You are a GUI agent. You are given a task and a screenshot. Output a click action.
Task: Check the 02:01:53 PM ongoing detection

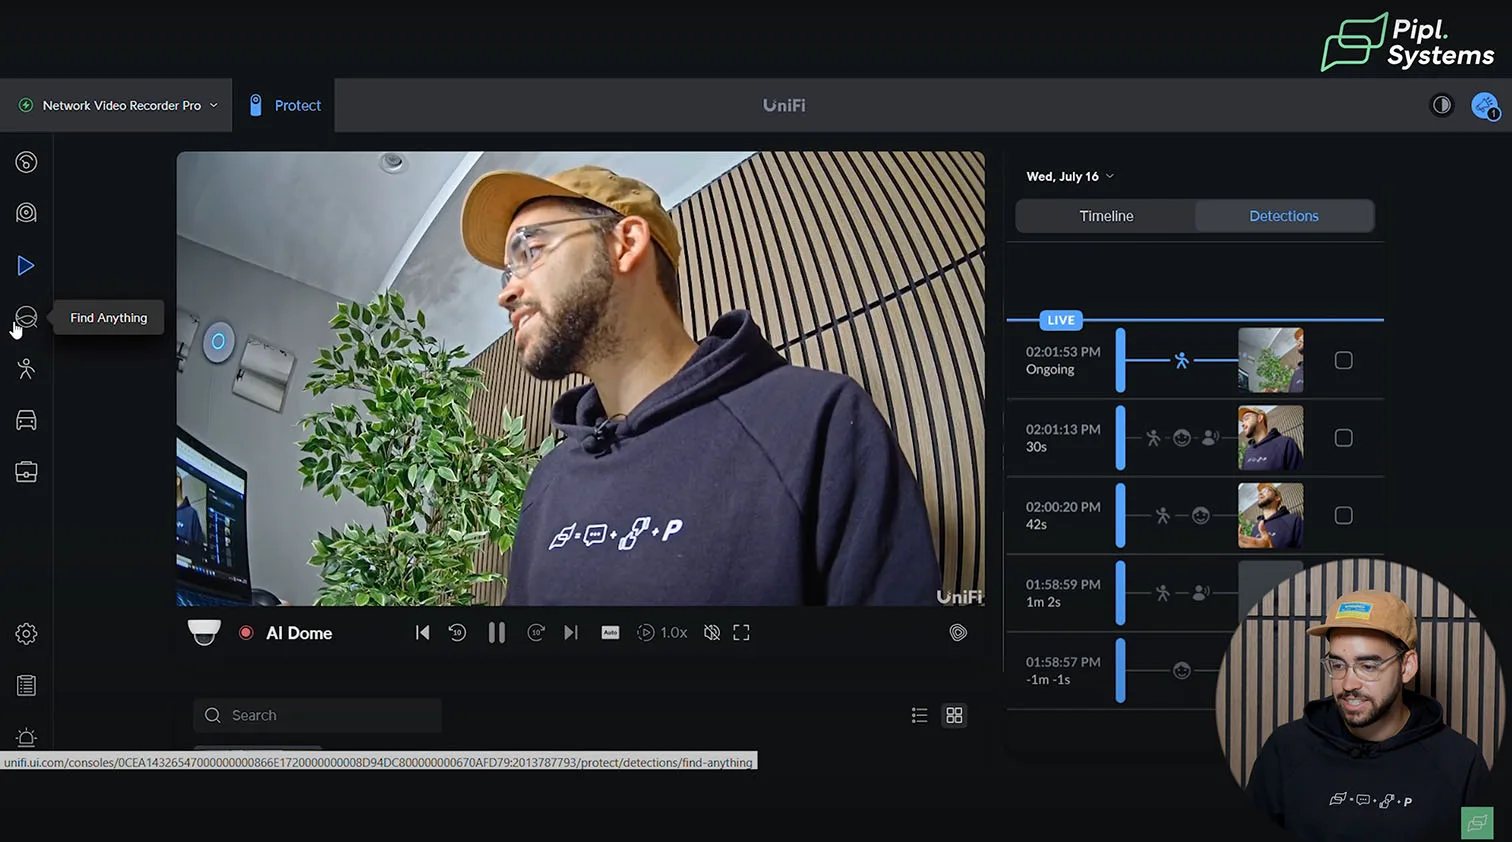[x=1343, y=361]
